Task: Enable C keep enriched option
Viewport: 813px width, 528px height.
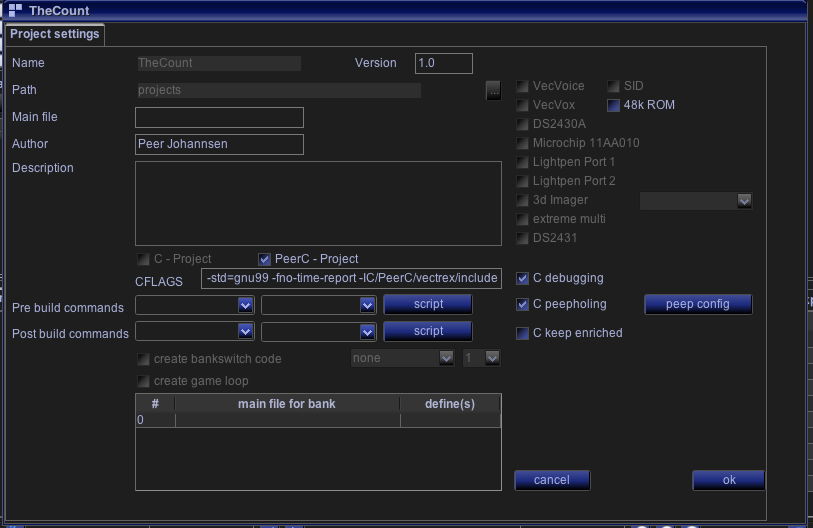Action: click(522, 333)
